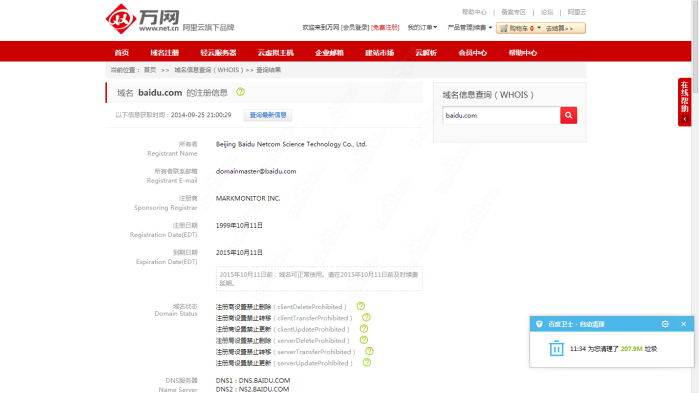Screen dimensions: 699x393
Task: Open 轻云服务器 in the navigation bar
Action: point(218,53)
